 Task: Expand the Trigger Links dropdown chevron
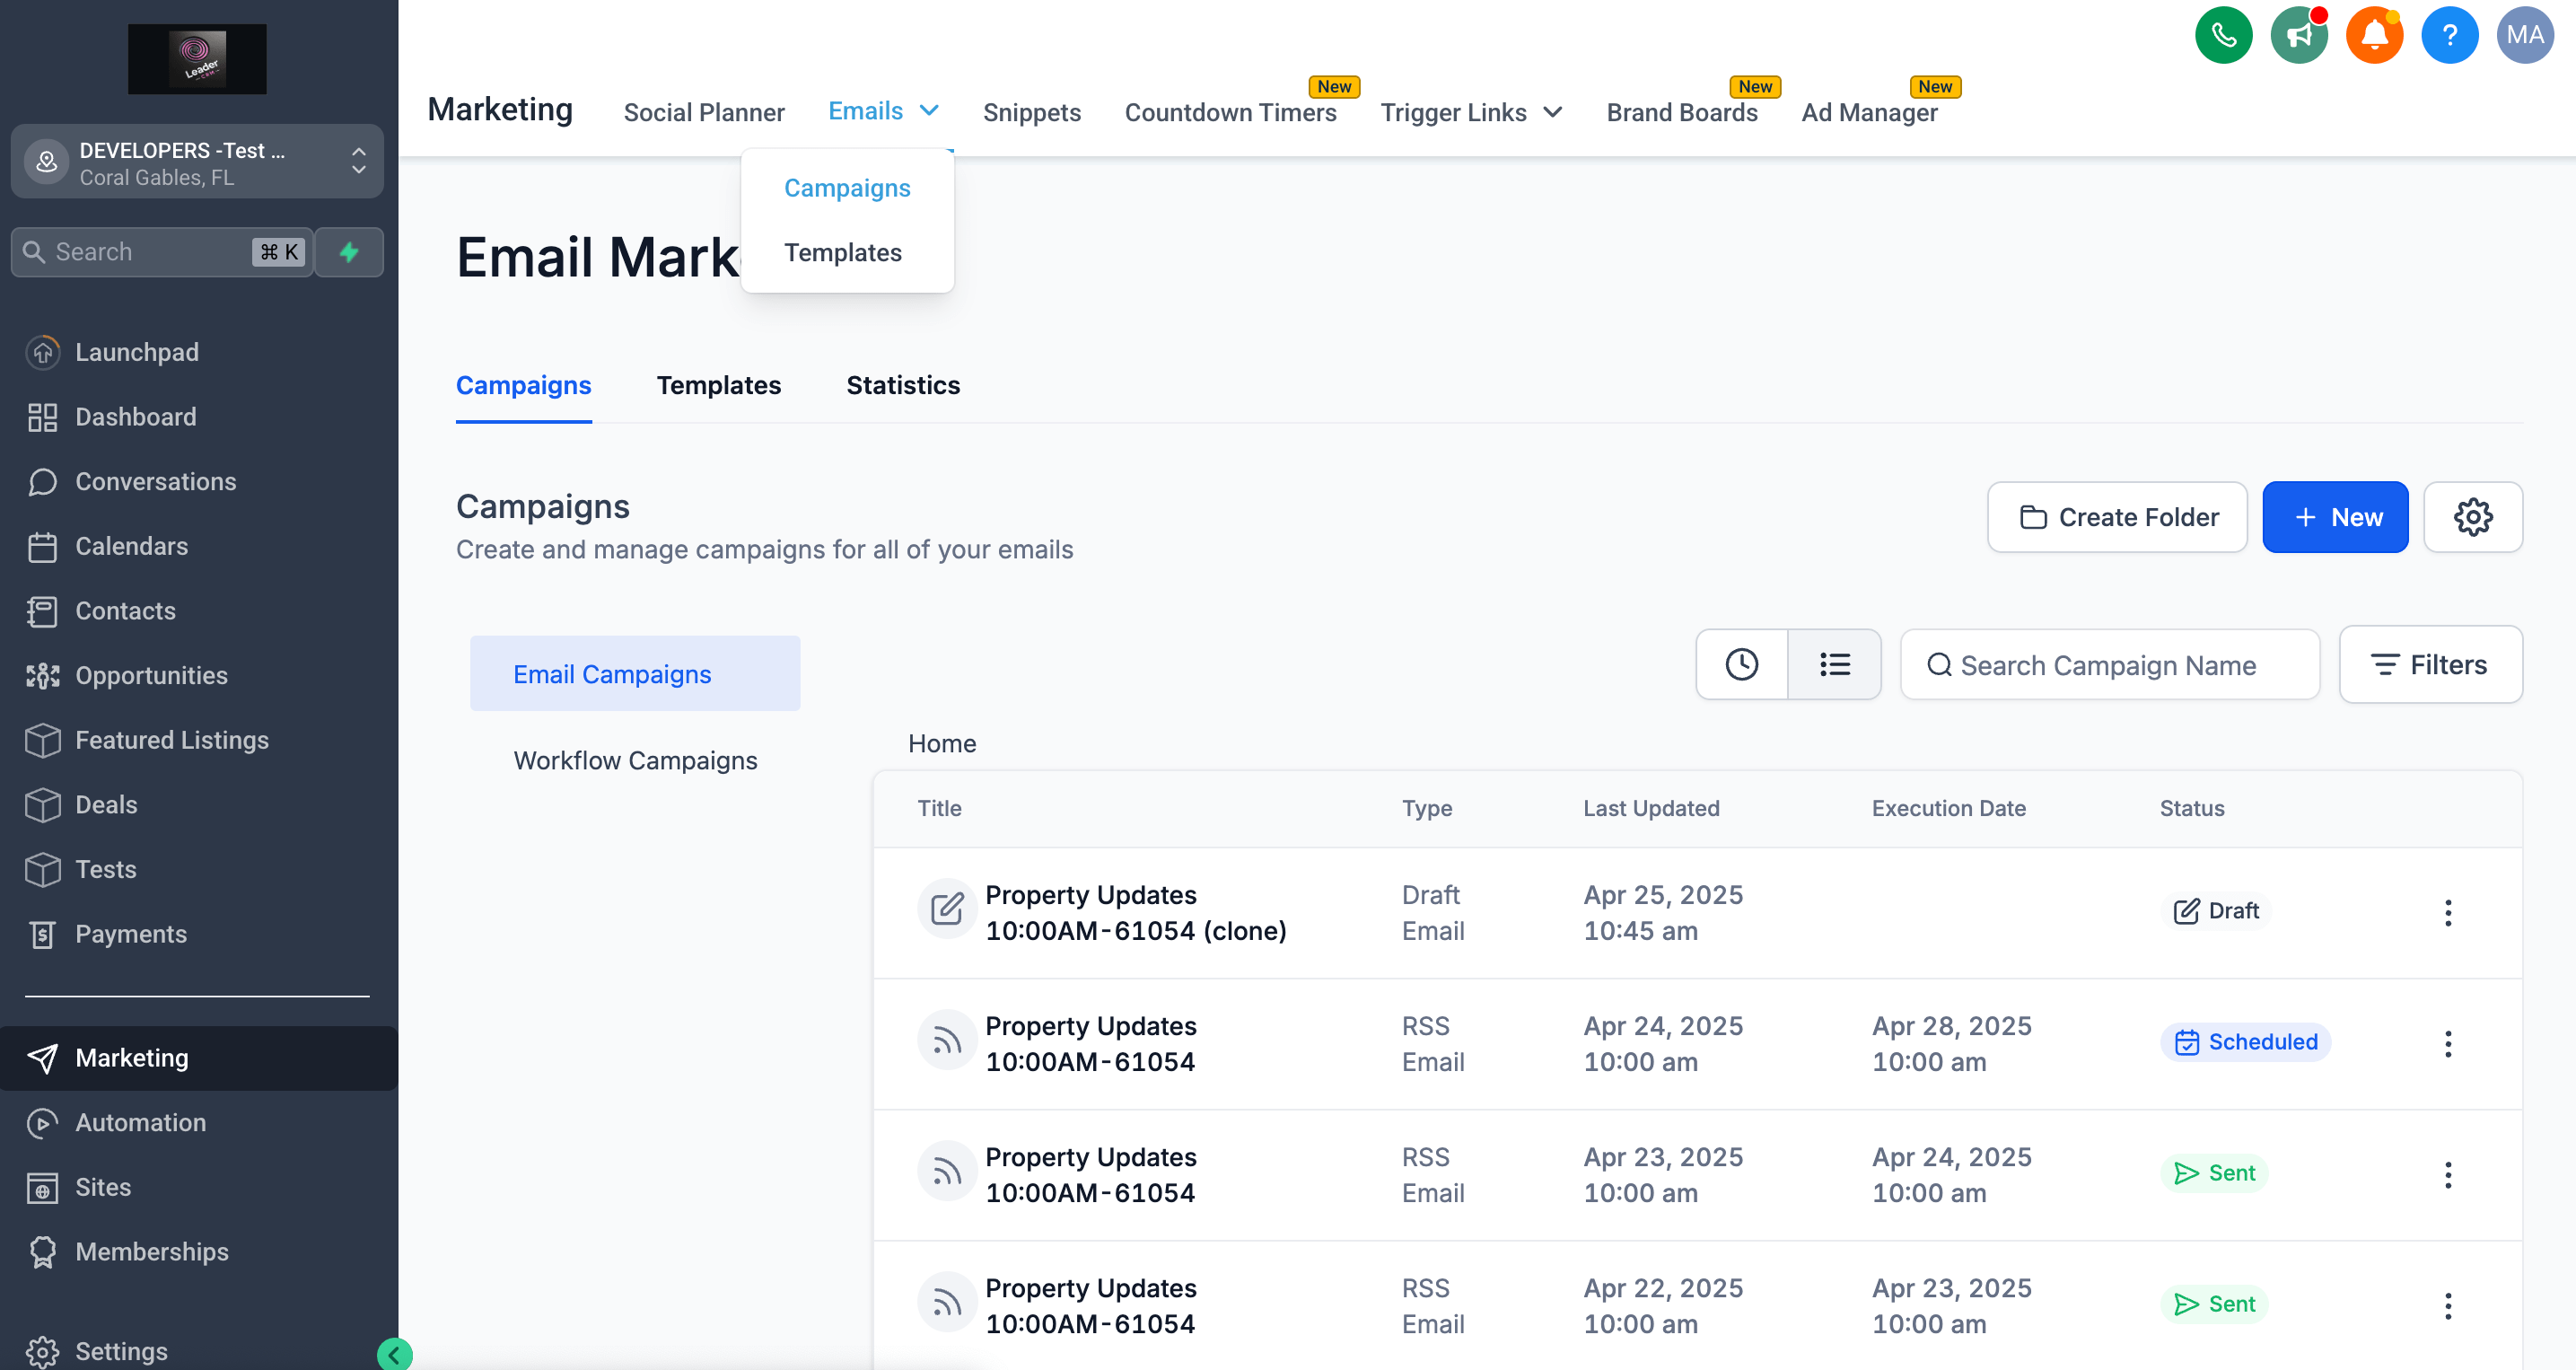[1553, 112]
